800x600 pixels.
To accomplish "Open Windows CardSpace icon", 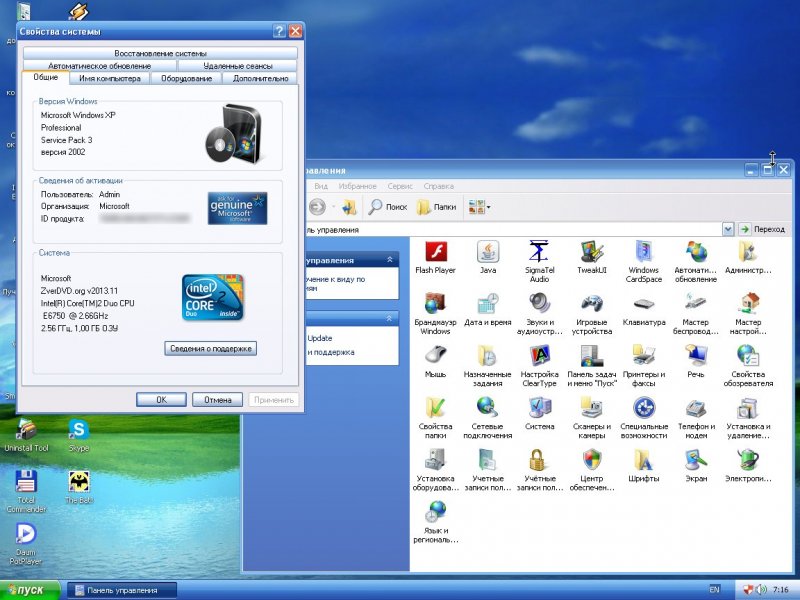I will tap(644, 261).
